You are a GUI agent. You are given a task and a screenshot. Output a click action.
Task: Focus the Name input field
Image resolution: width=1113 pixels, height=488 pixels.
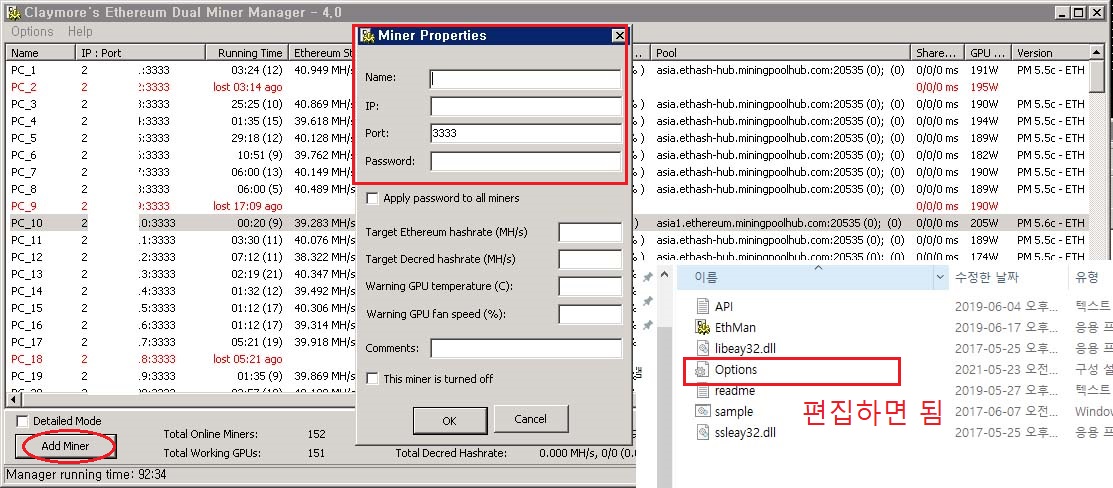coord(525,78)
